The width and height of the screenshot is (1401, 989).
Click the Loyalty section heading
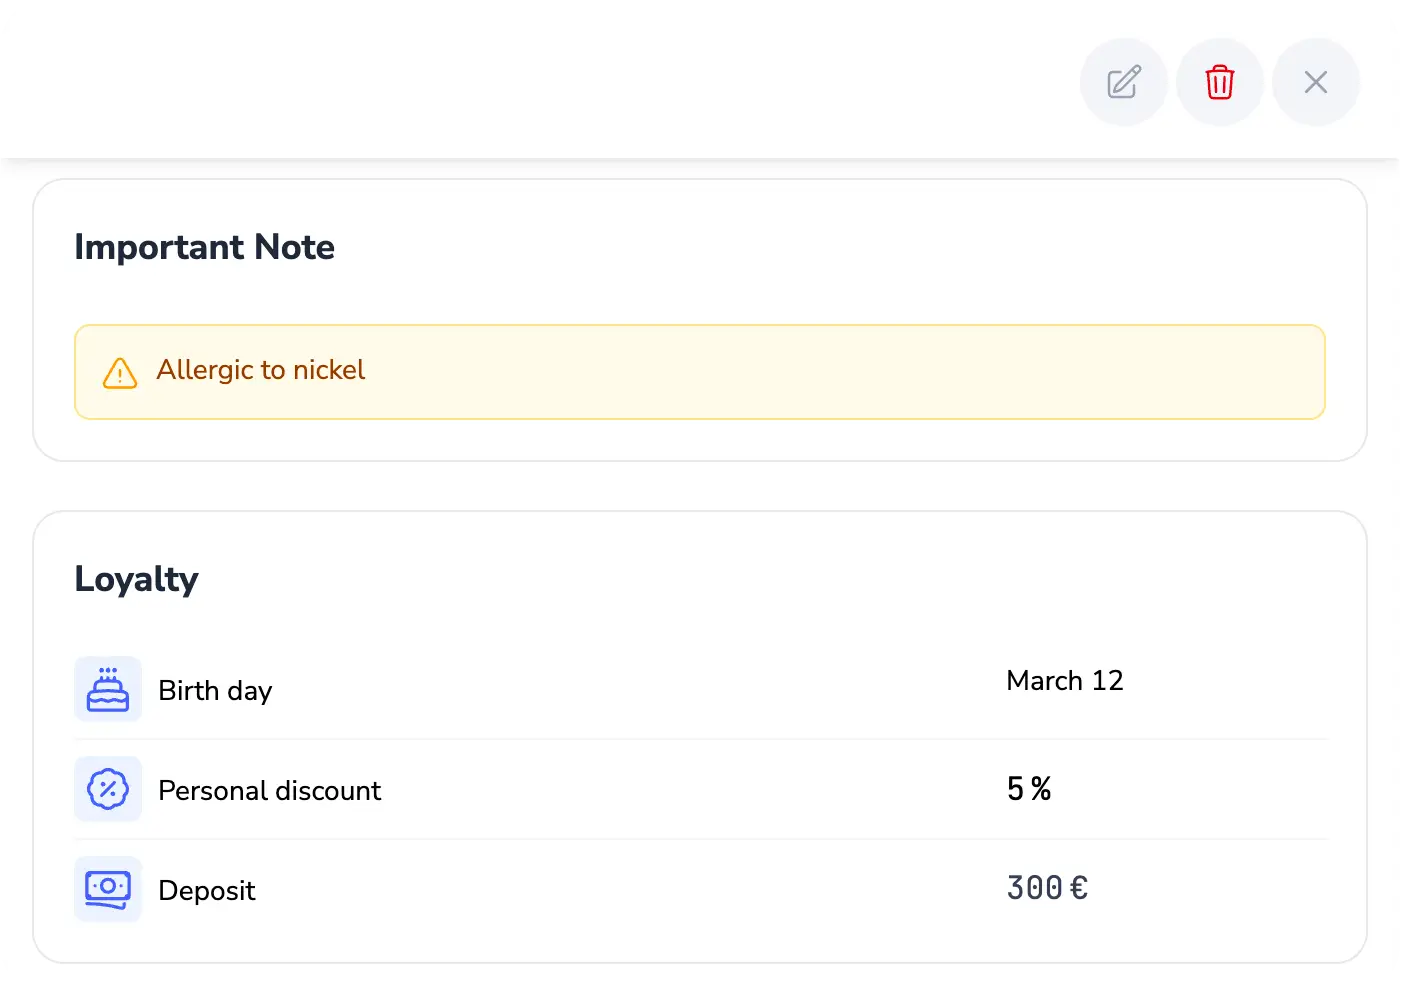point(136,578)
